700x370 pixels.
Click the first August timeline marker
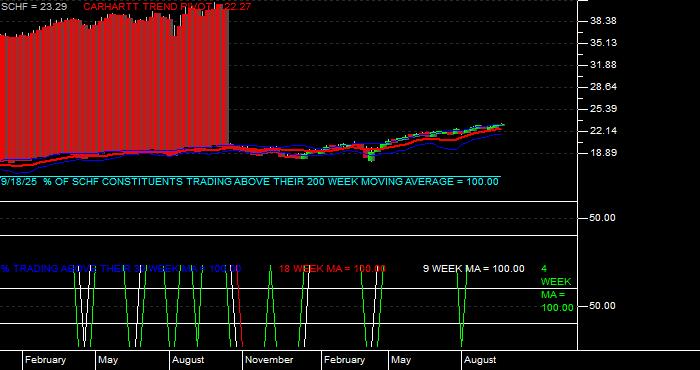click(188, 360)
